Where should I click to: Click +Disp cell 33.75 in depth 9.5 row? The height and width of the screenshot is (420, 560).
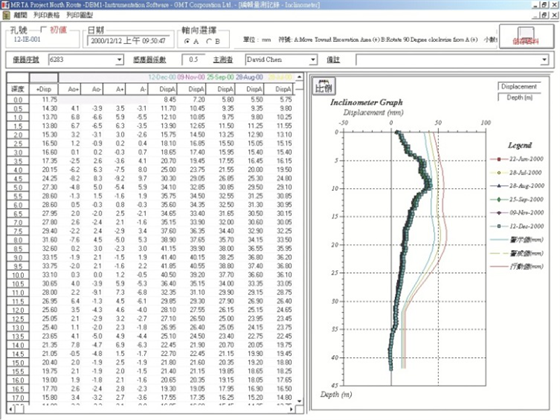44,266
